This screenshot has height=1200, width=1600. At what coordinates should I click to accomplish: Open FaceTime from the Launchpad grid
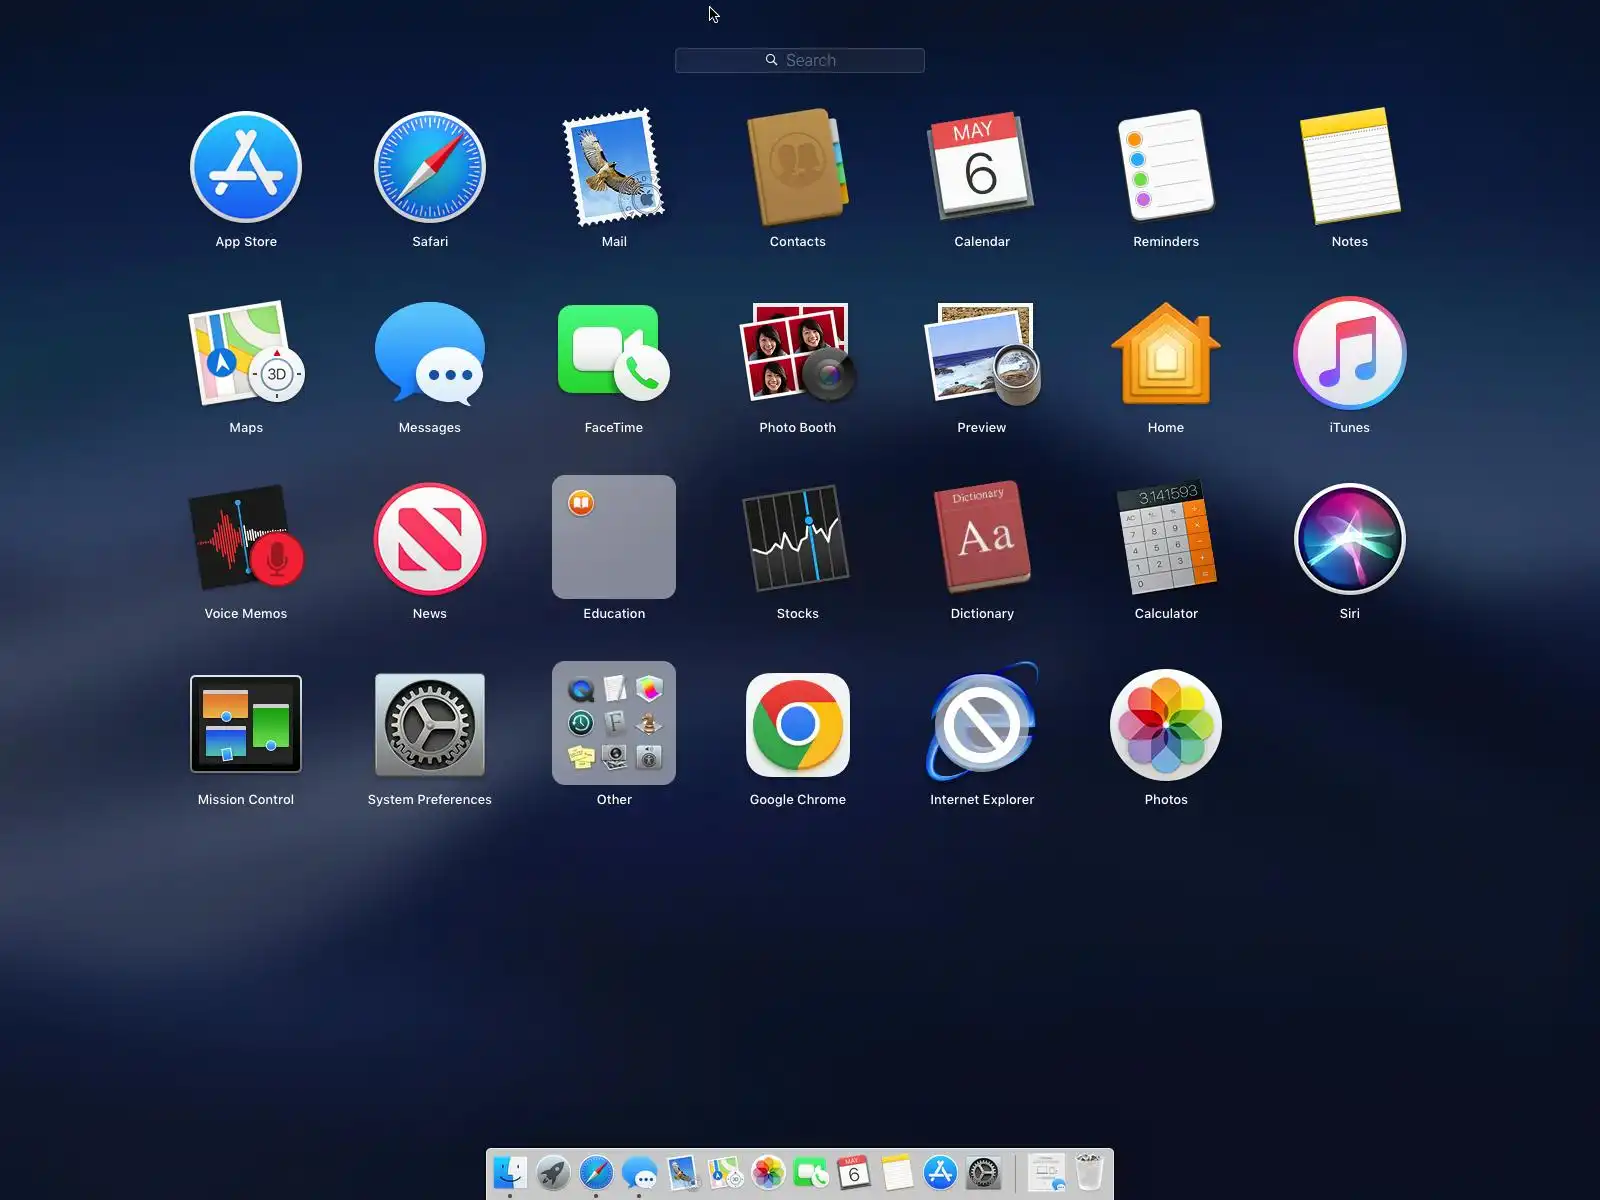coord(614,353)
